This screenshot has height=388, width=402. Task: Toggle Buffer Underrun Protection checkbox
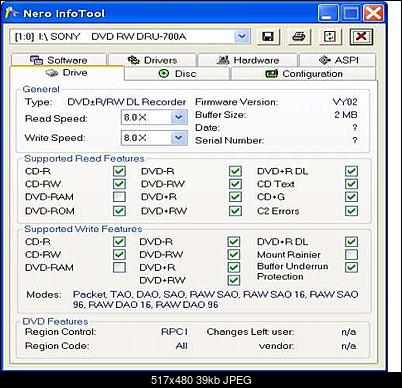(x=351, y=267)
